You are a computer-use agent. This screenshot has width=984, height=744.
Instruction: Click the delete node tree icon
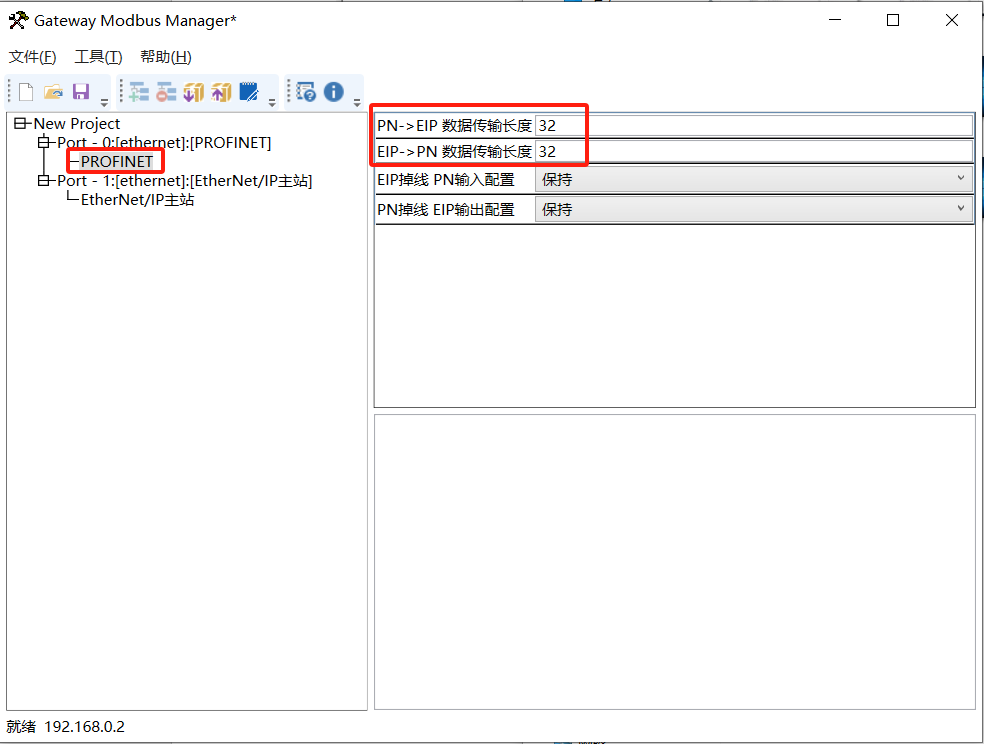[x=166, y=92]
